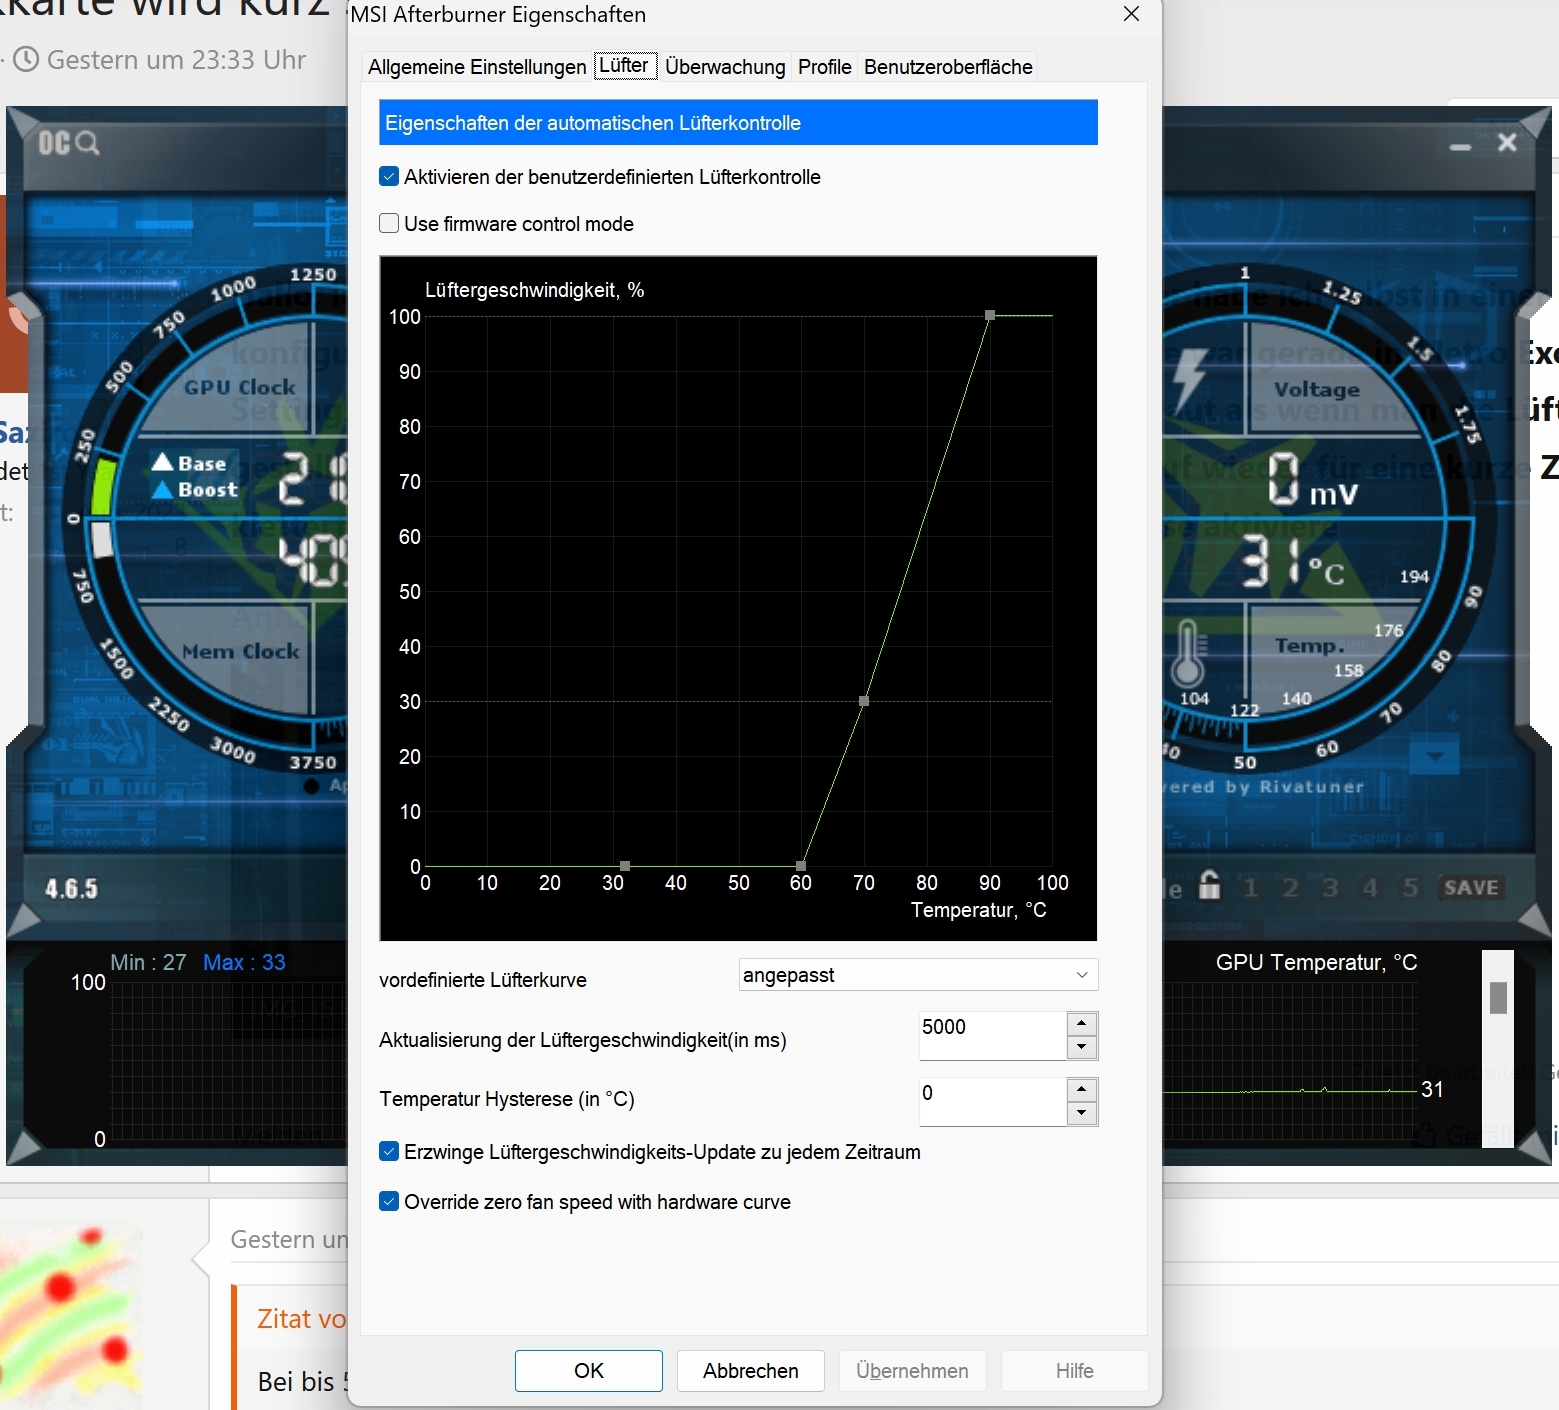1559x1410 pixels.
Task: Select profile slot 2 in Afterburner
Action: tap(1291, 888)
